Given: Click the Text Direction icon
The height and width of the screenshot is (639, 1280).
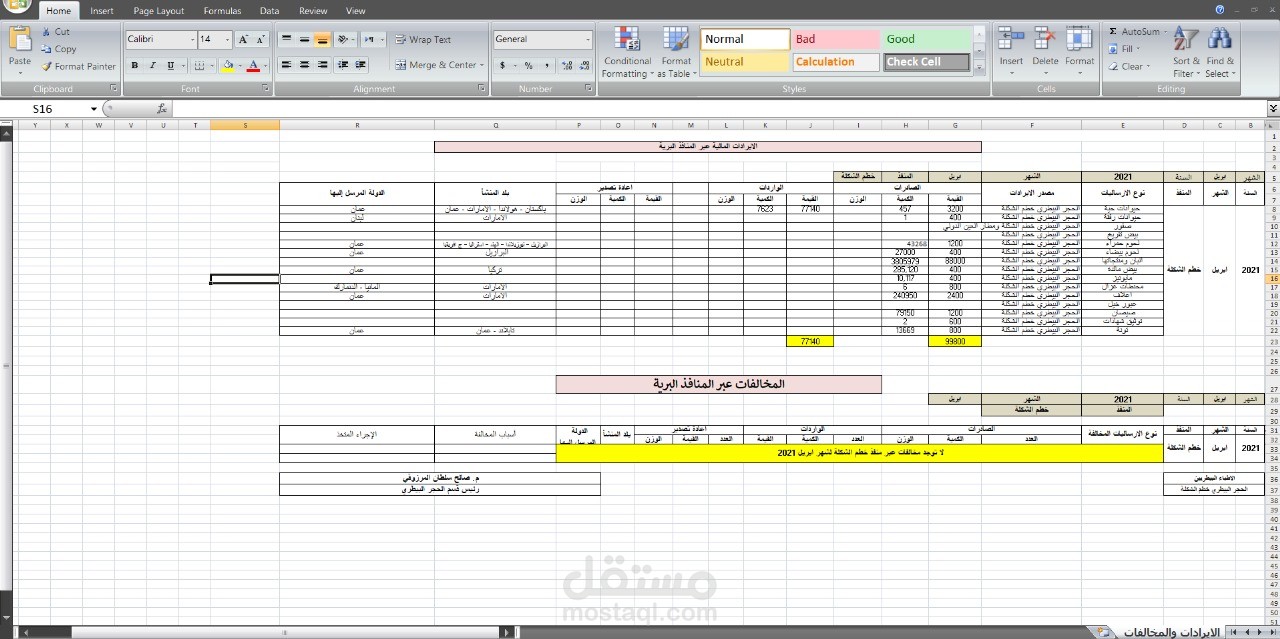Looking at the screenshot, I should pos(371,40).
